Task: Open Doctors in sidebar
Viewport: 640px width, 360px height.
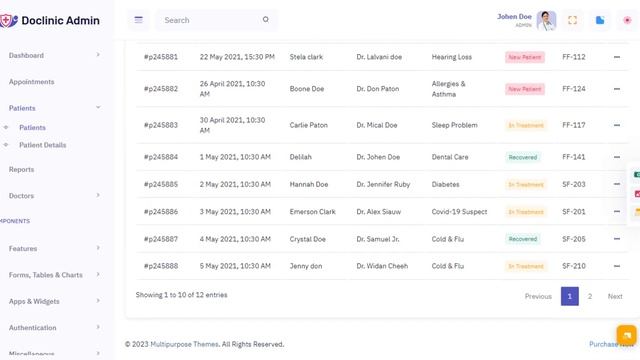Action: tap(21, 196)
